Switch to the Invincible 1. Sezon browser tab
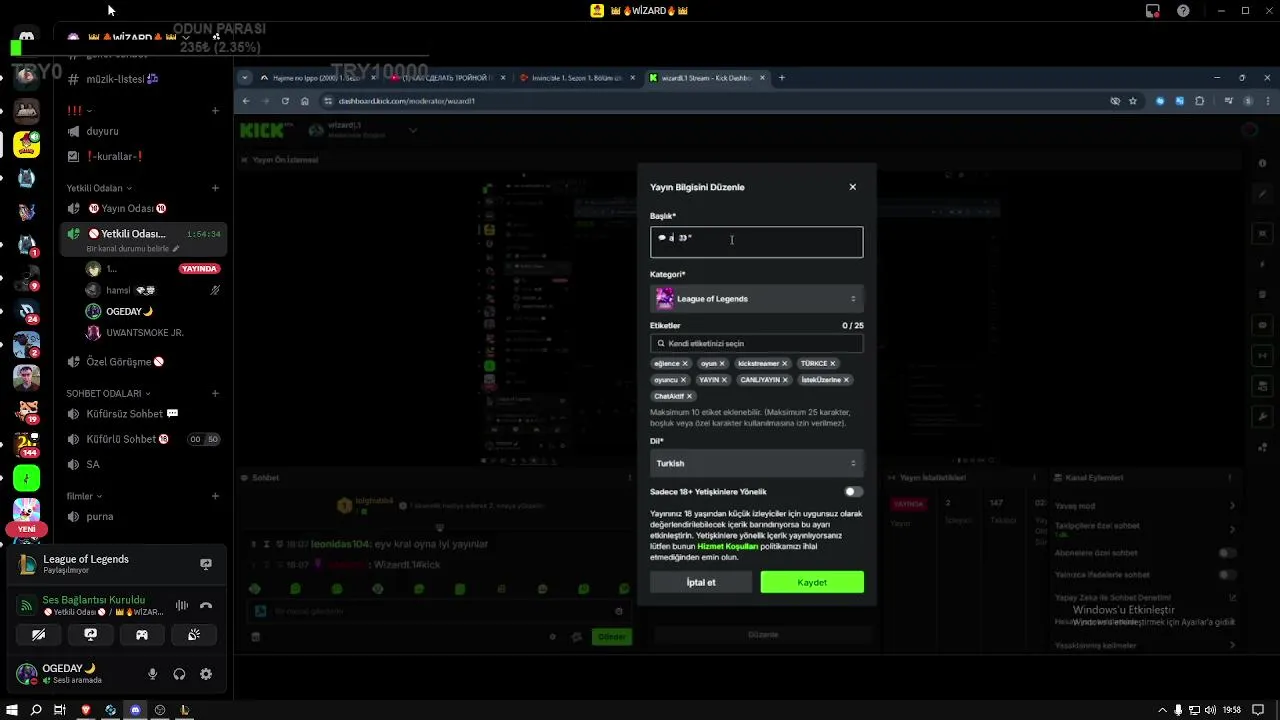1280x720 pixels. pyautogui.click(x=576, y=77)
